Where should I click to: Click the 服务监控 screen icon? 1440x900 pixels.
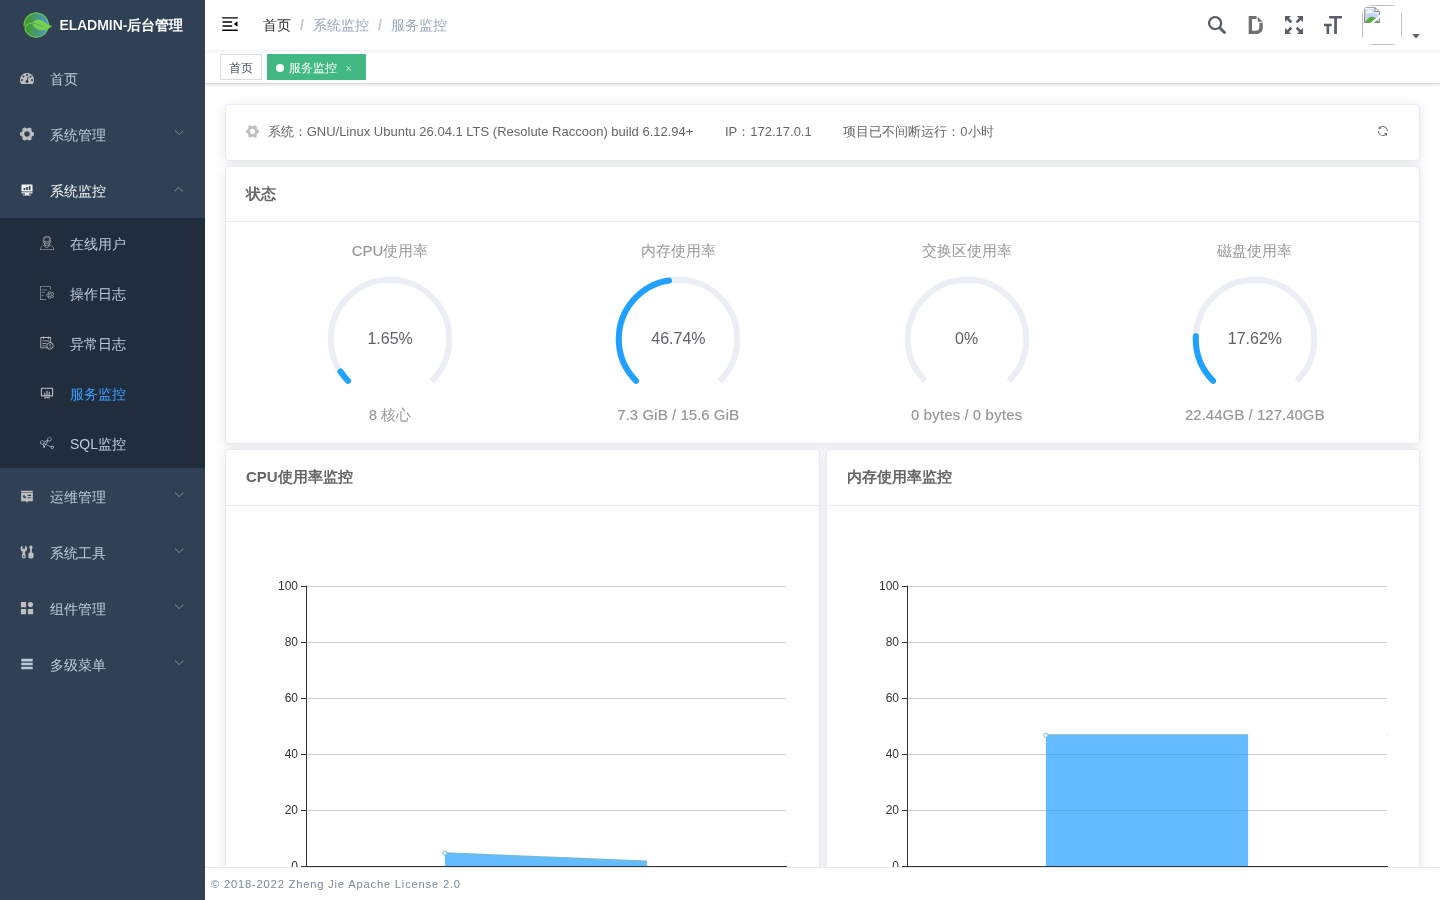pos(47,393)
